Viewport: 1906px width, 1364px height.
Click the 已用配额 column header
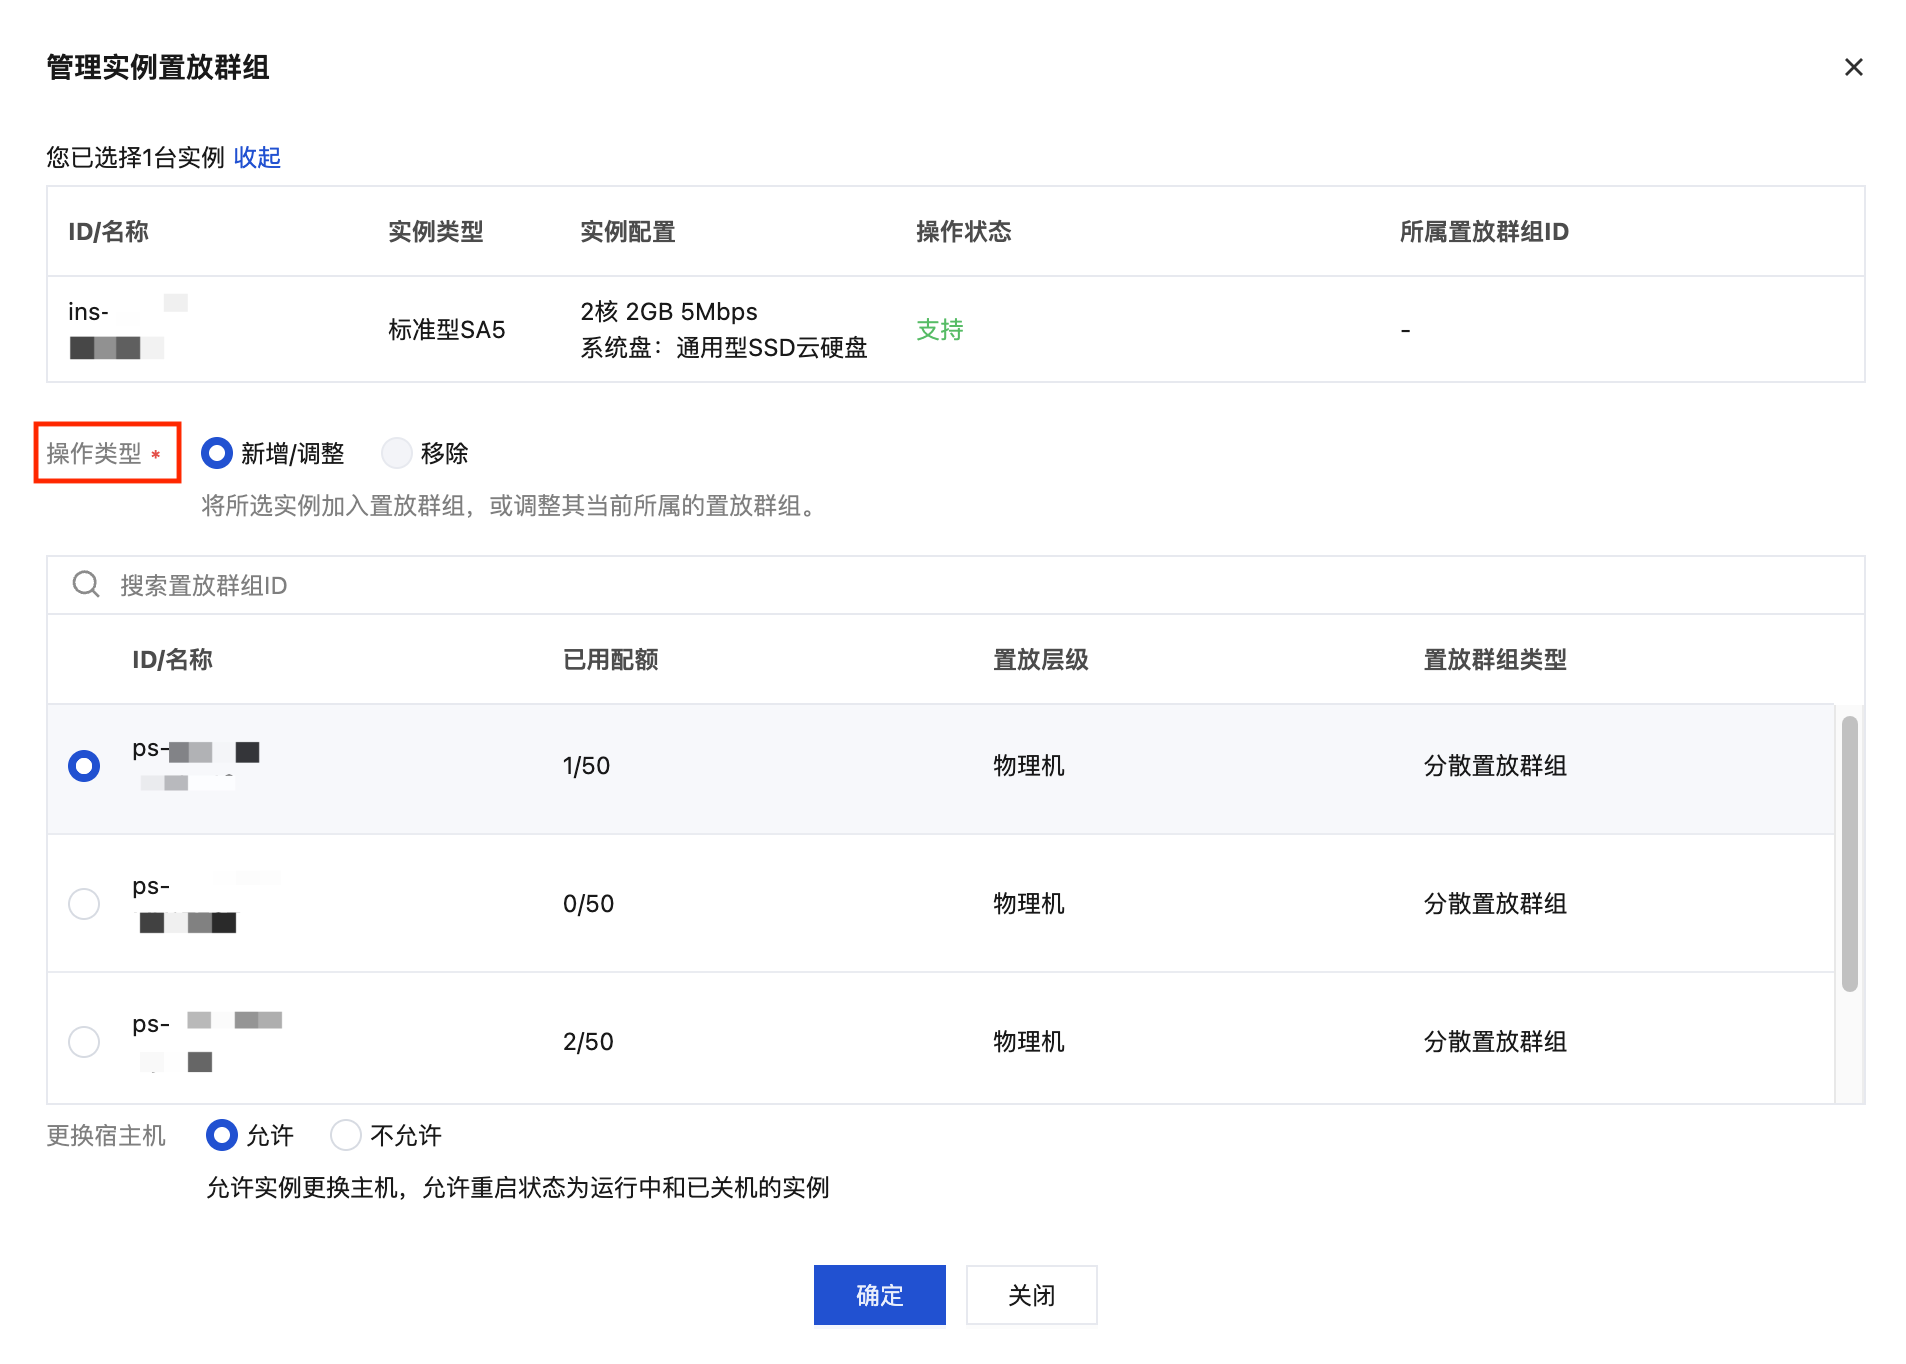610,660
